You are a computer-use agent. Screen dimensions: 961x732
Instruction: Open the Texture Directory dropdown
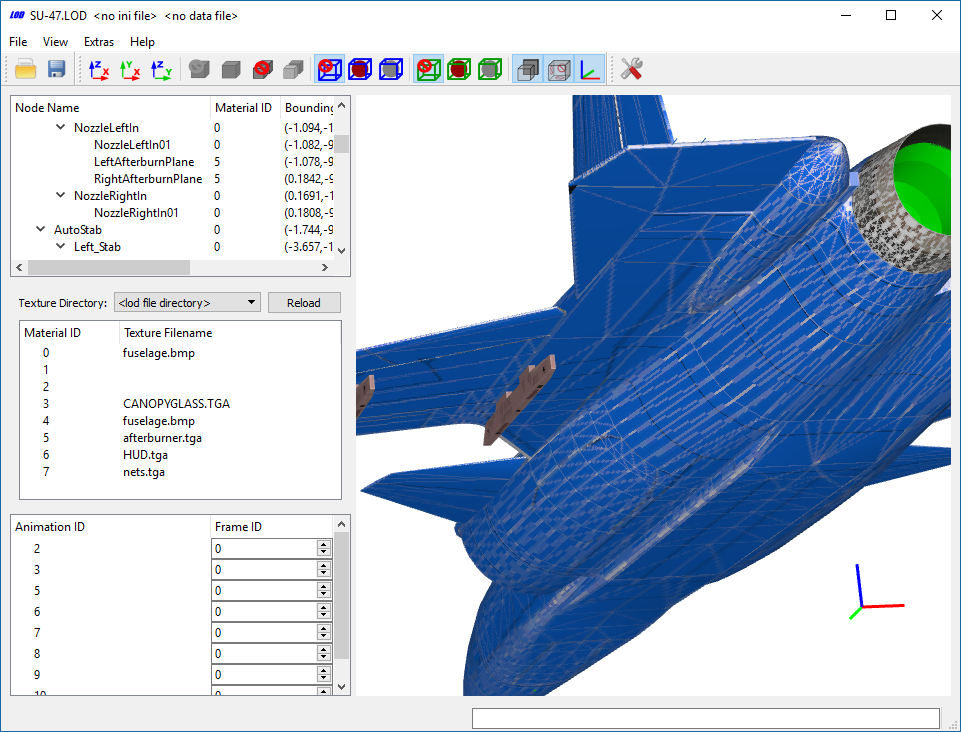click(x=187, y=302)
